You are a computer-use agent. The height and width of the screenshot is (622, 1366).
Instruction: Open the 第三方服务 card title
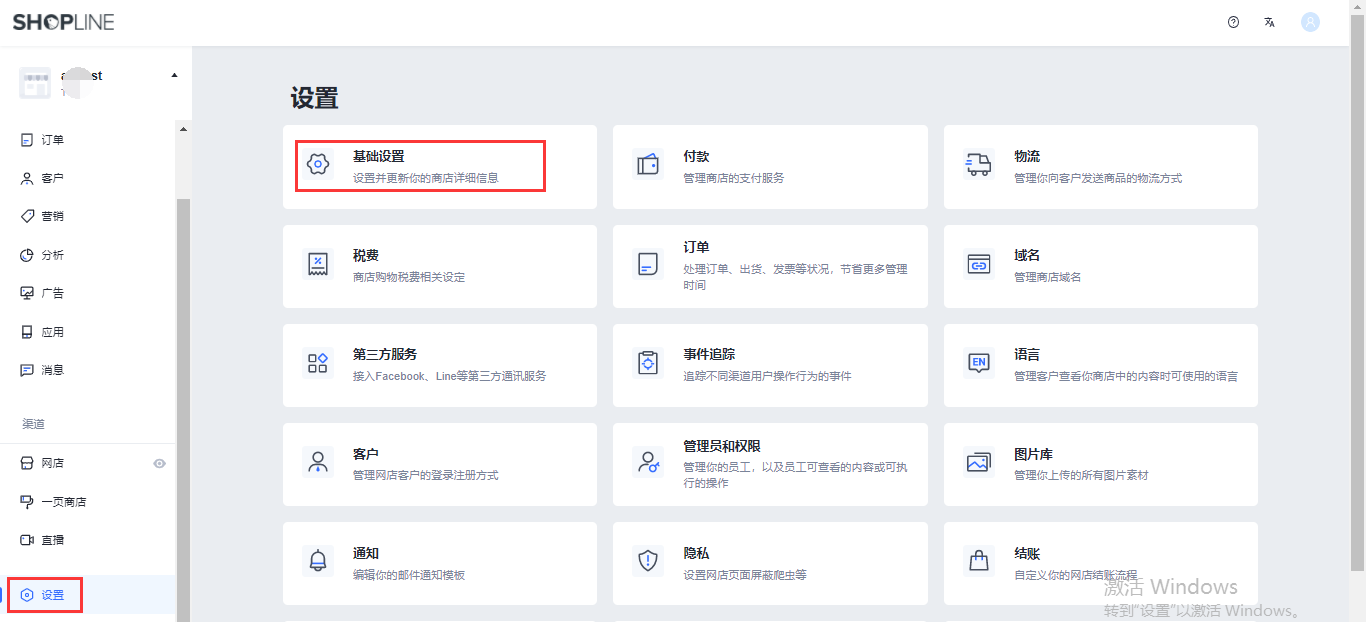(385, 354)
